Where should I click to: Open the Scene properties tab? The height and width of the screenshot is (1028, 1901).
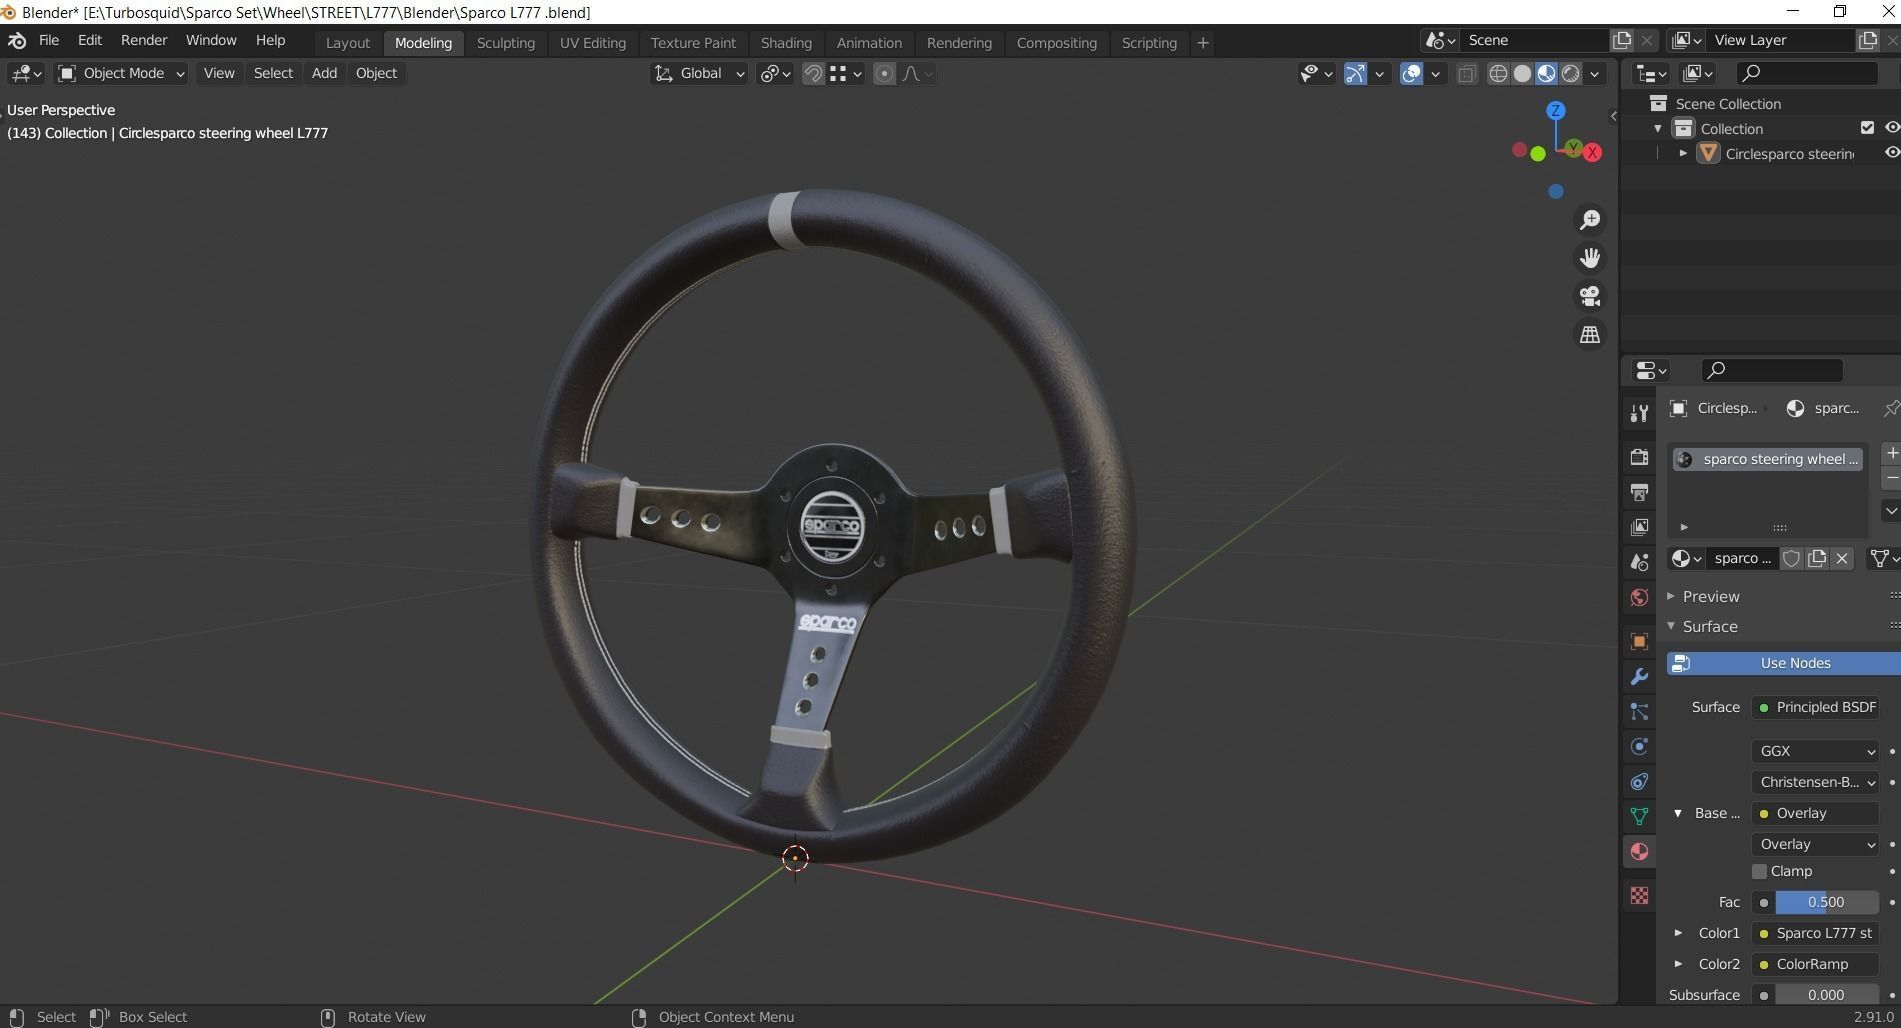point(1639,562)
